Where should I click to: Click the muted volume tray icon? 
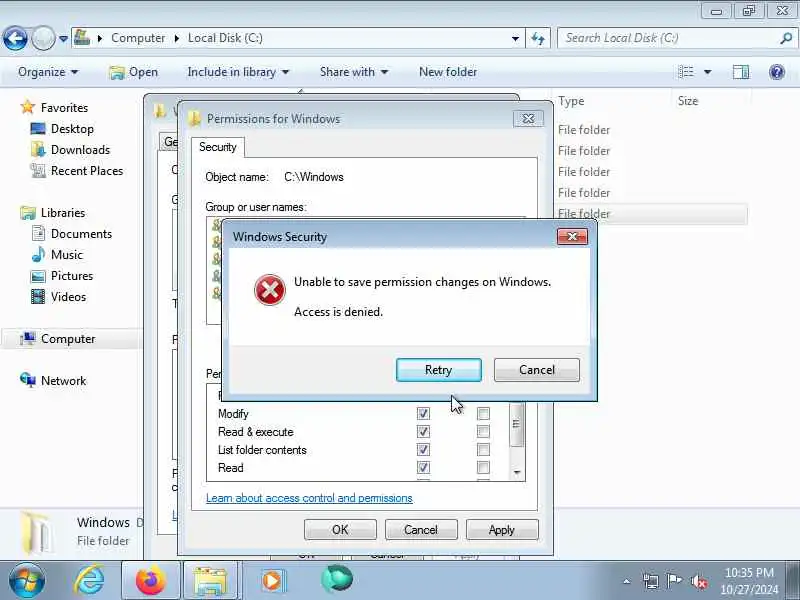(x=698, y=581)
